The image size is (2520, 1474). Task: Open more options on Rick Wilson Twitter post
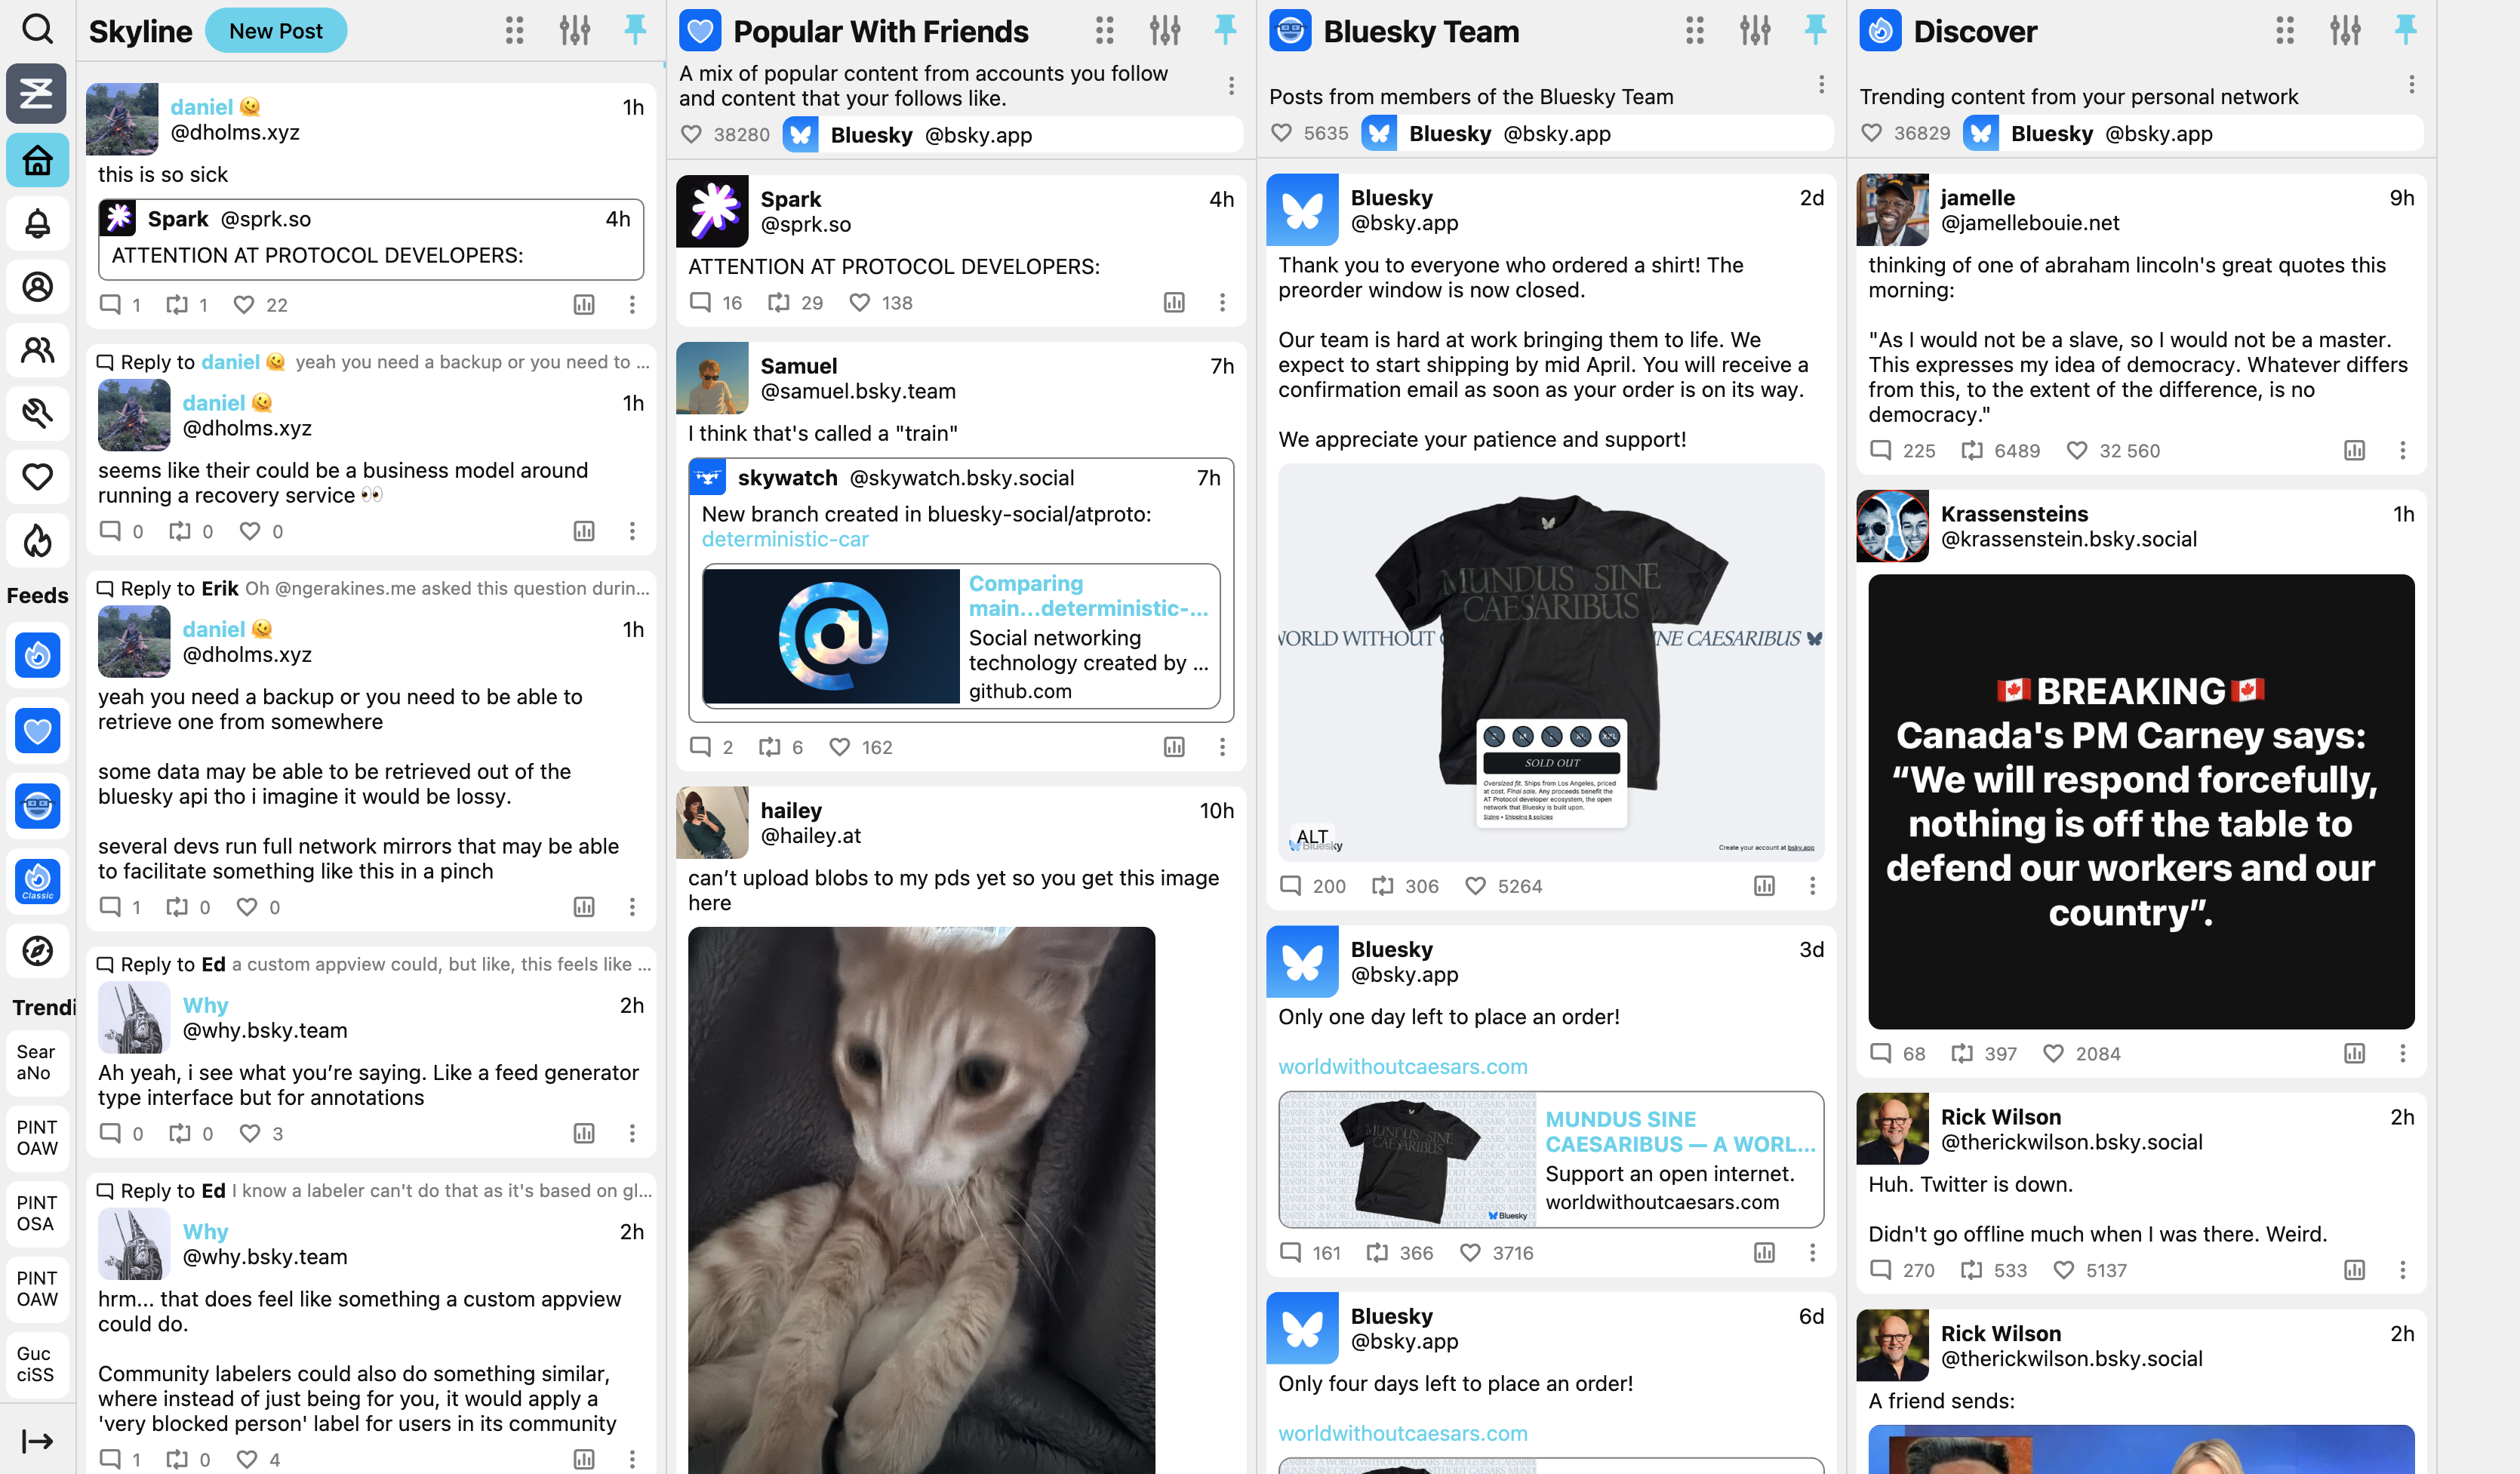tap(2402, 1270)
